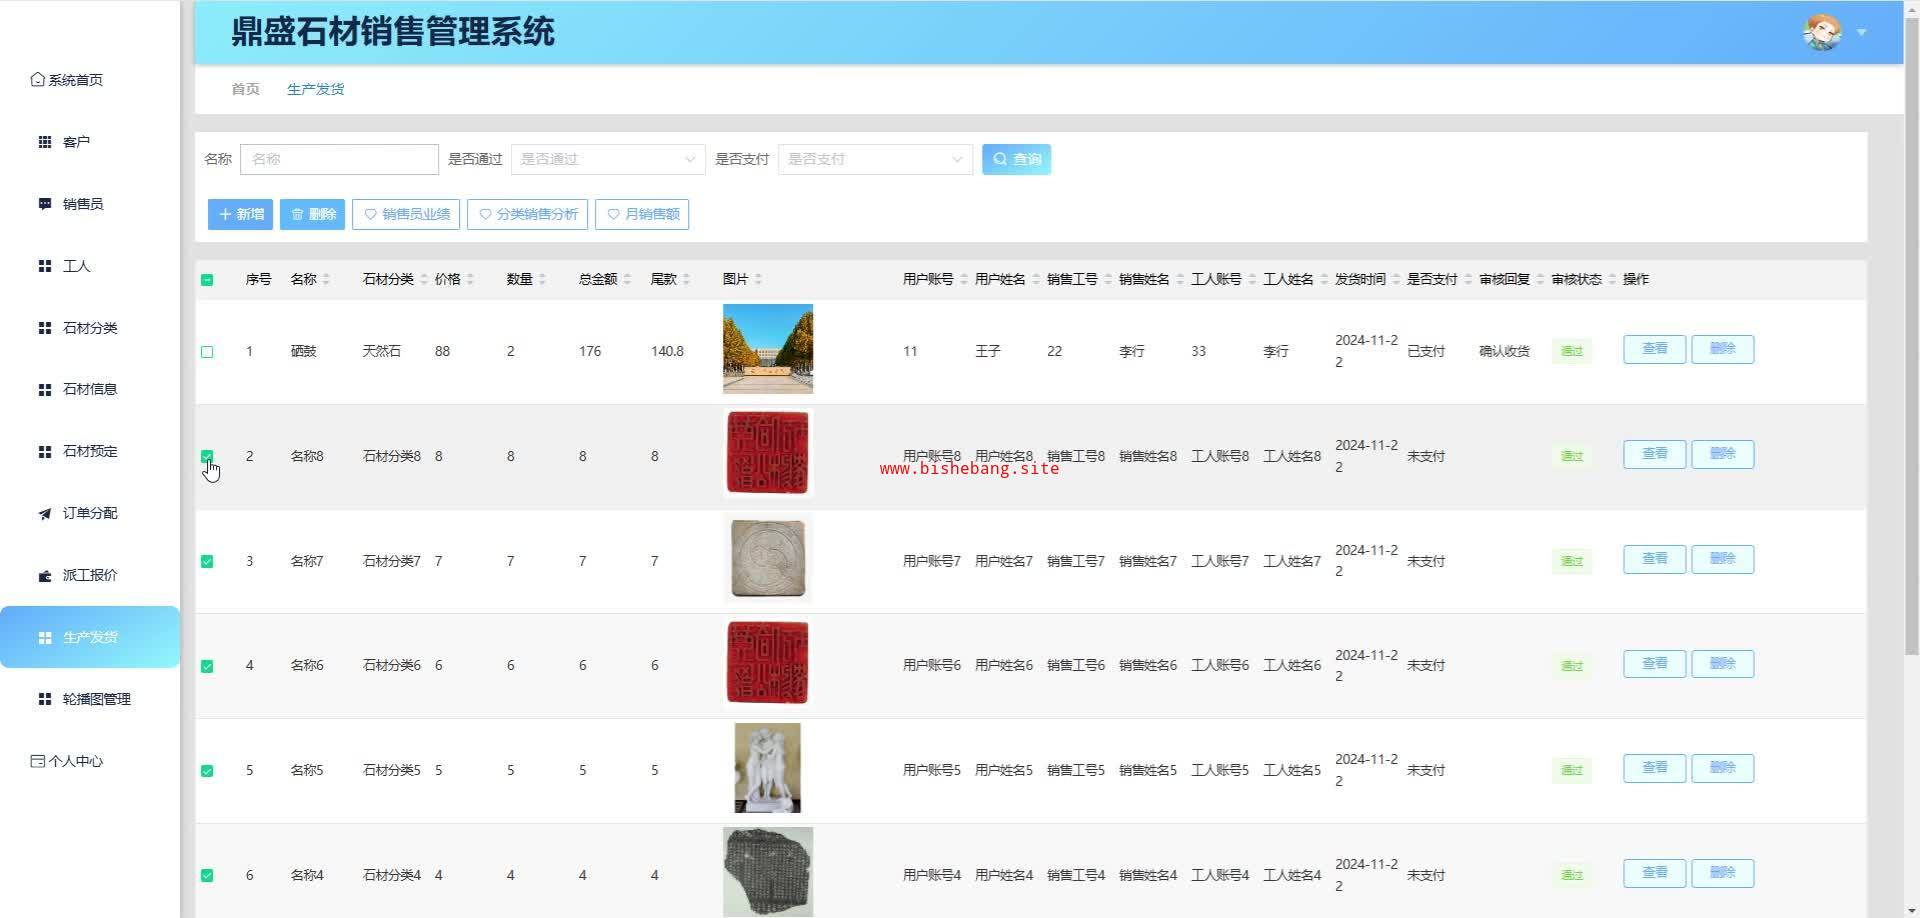Click the 名称 search input field
The width and height of the screenshot is (1920, 918).
click(339, 159)
